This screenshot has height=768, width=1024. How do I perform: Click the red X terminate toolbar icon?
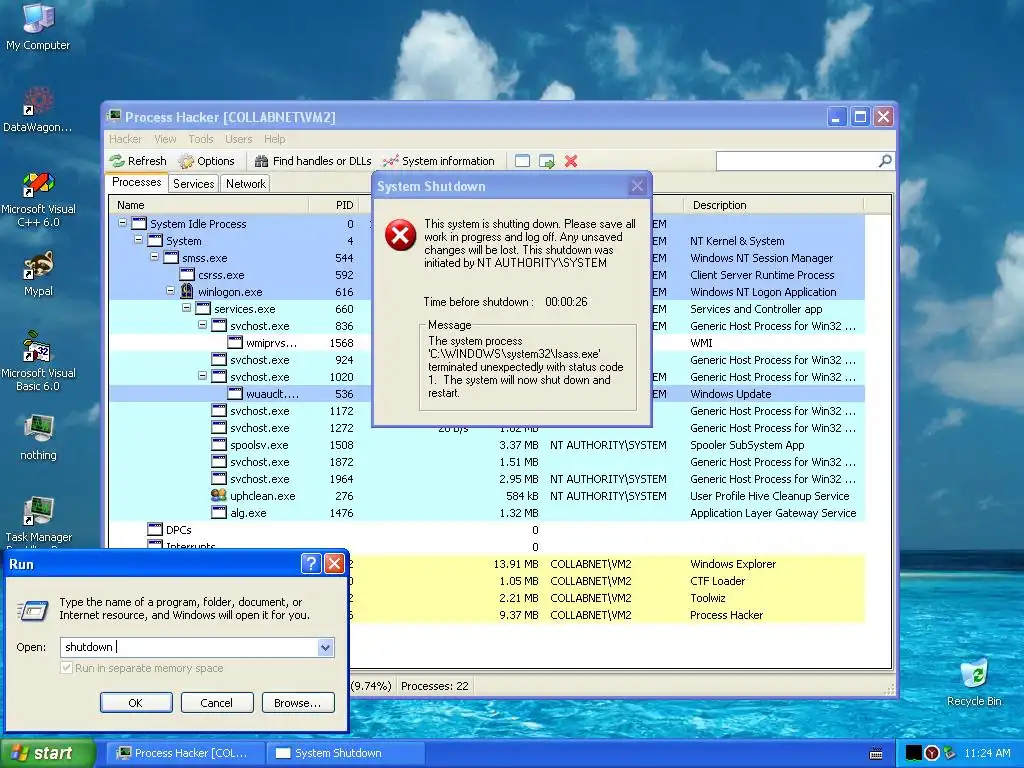click(x=571, y=161)
